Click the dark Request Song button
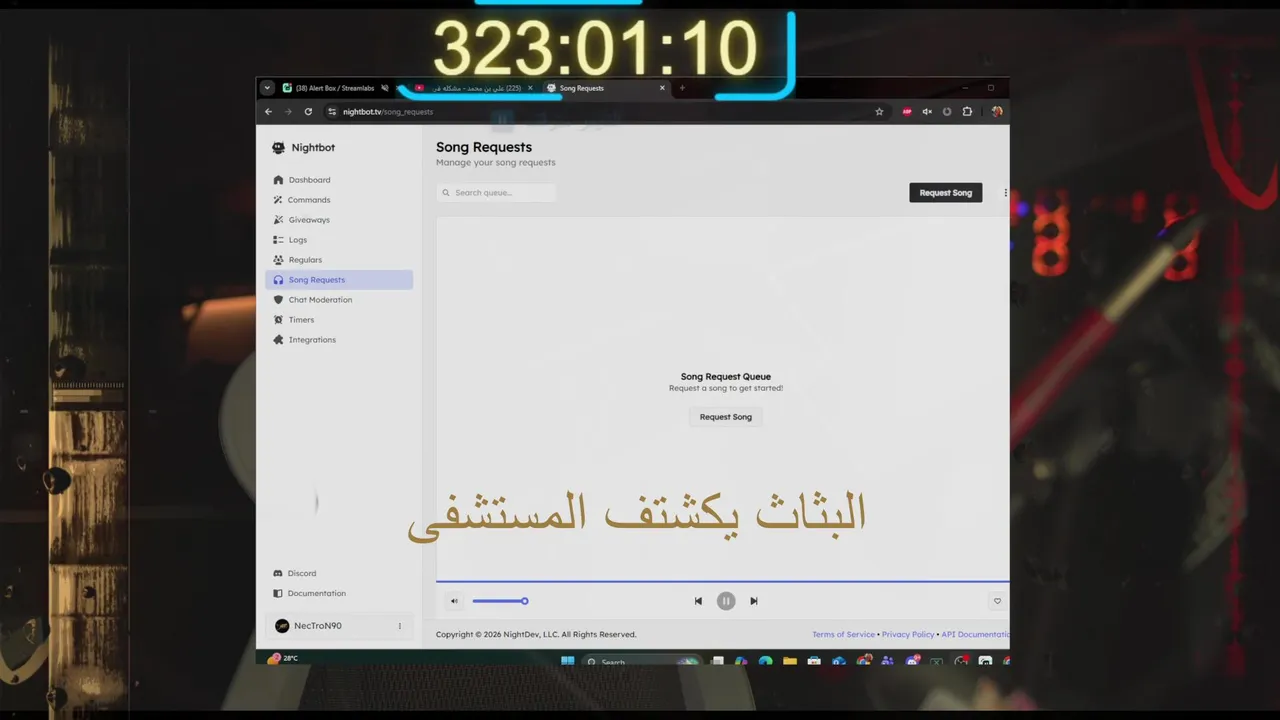 [945, 192]
